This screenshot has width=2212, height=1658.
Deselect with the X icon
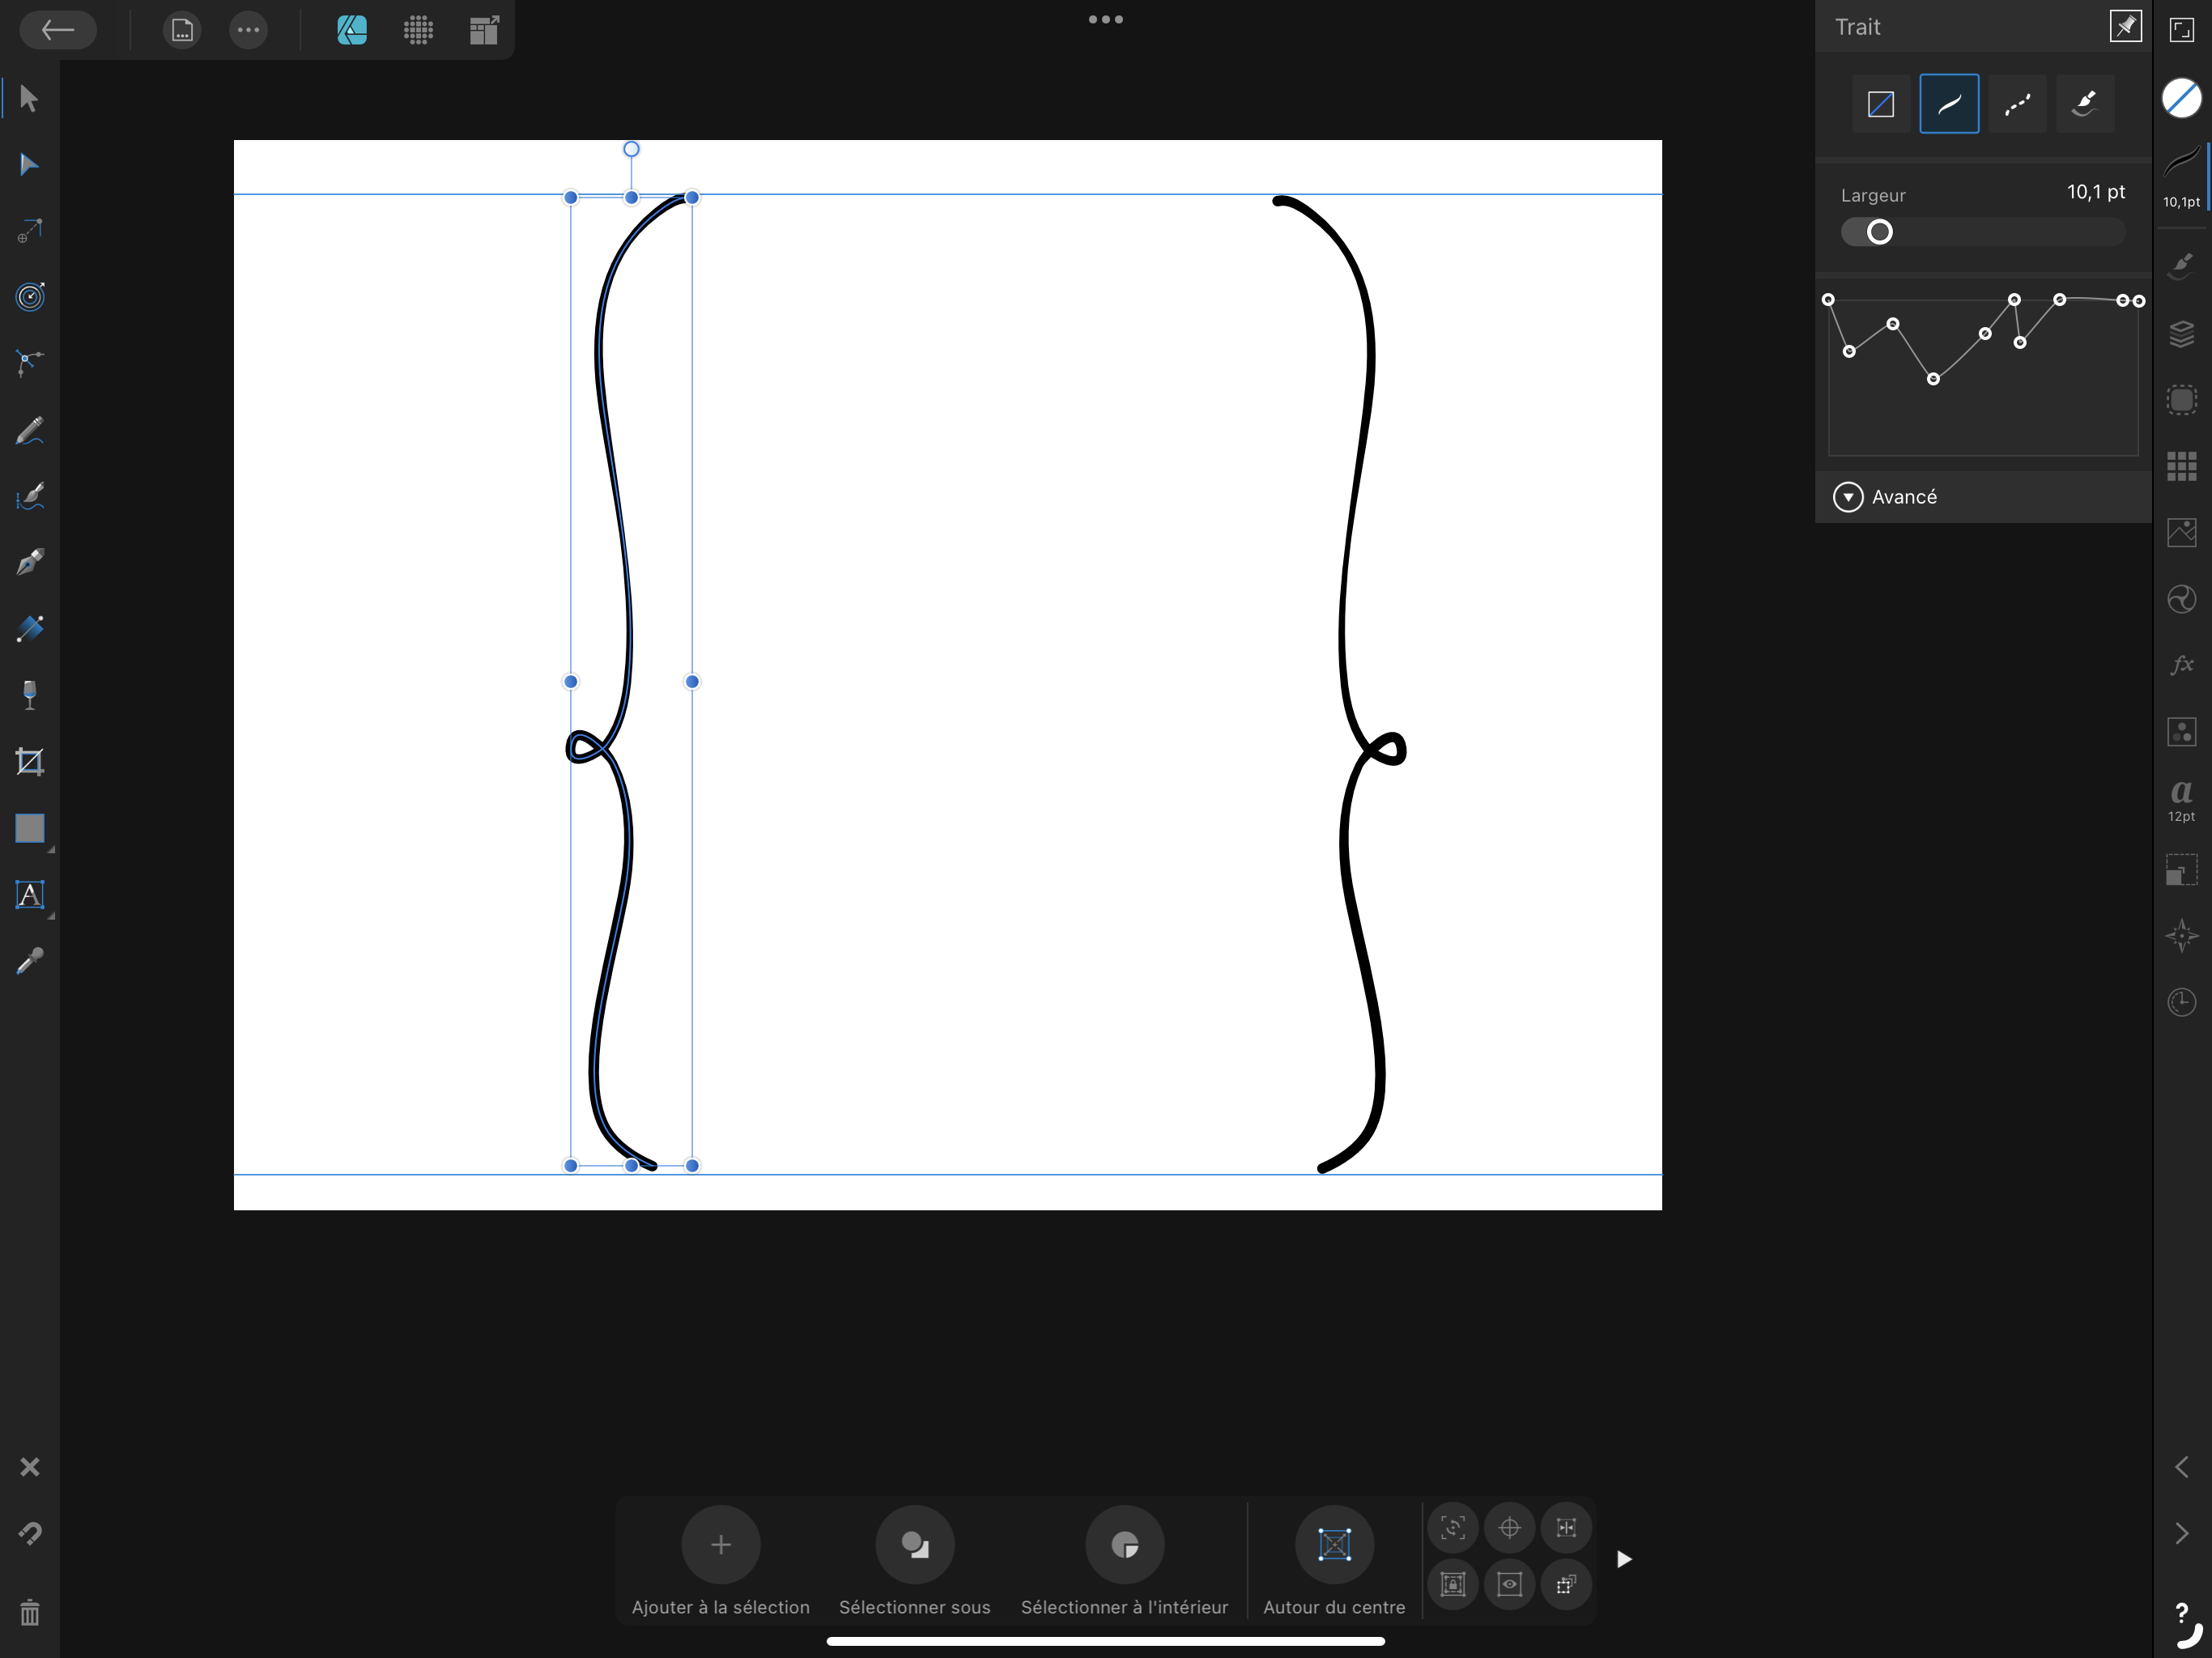coord(29,1467)
